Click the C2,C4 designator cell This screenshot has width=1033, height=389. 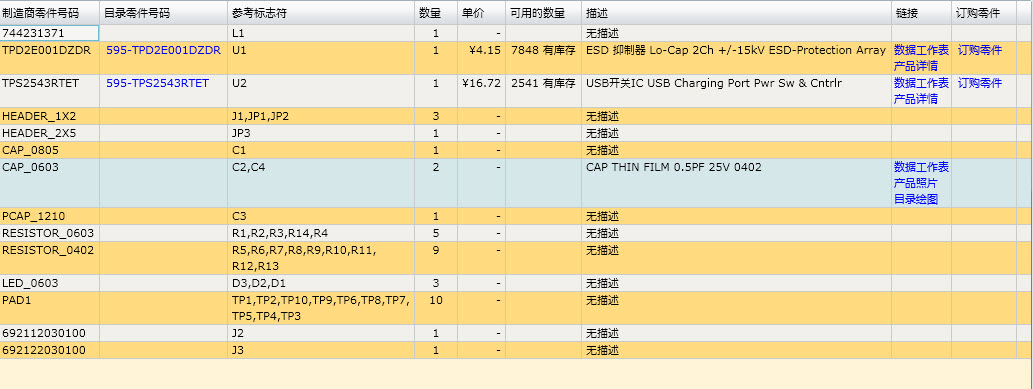[x=321, y=183]
